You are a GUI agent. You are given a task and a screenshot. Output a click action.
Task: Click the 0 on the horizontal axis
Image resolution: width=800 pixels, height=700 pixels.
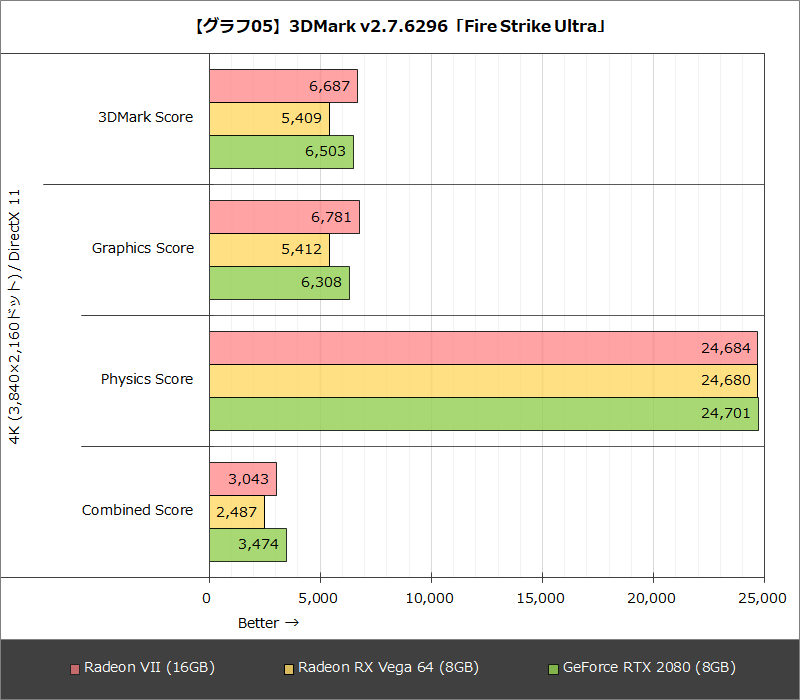point(208,595)
